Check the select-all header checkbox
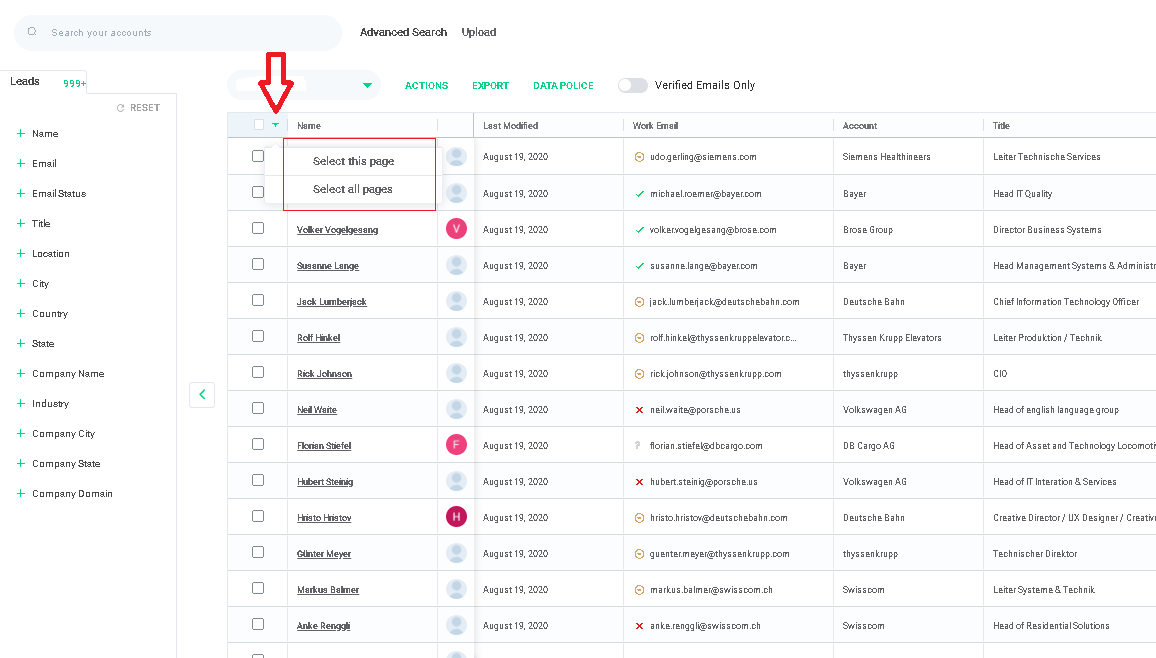This screenshot has height=658, width=1156. (259, 125)
